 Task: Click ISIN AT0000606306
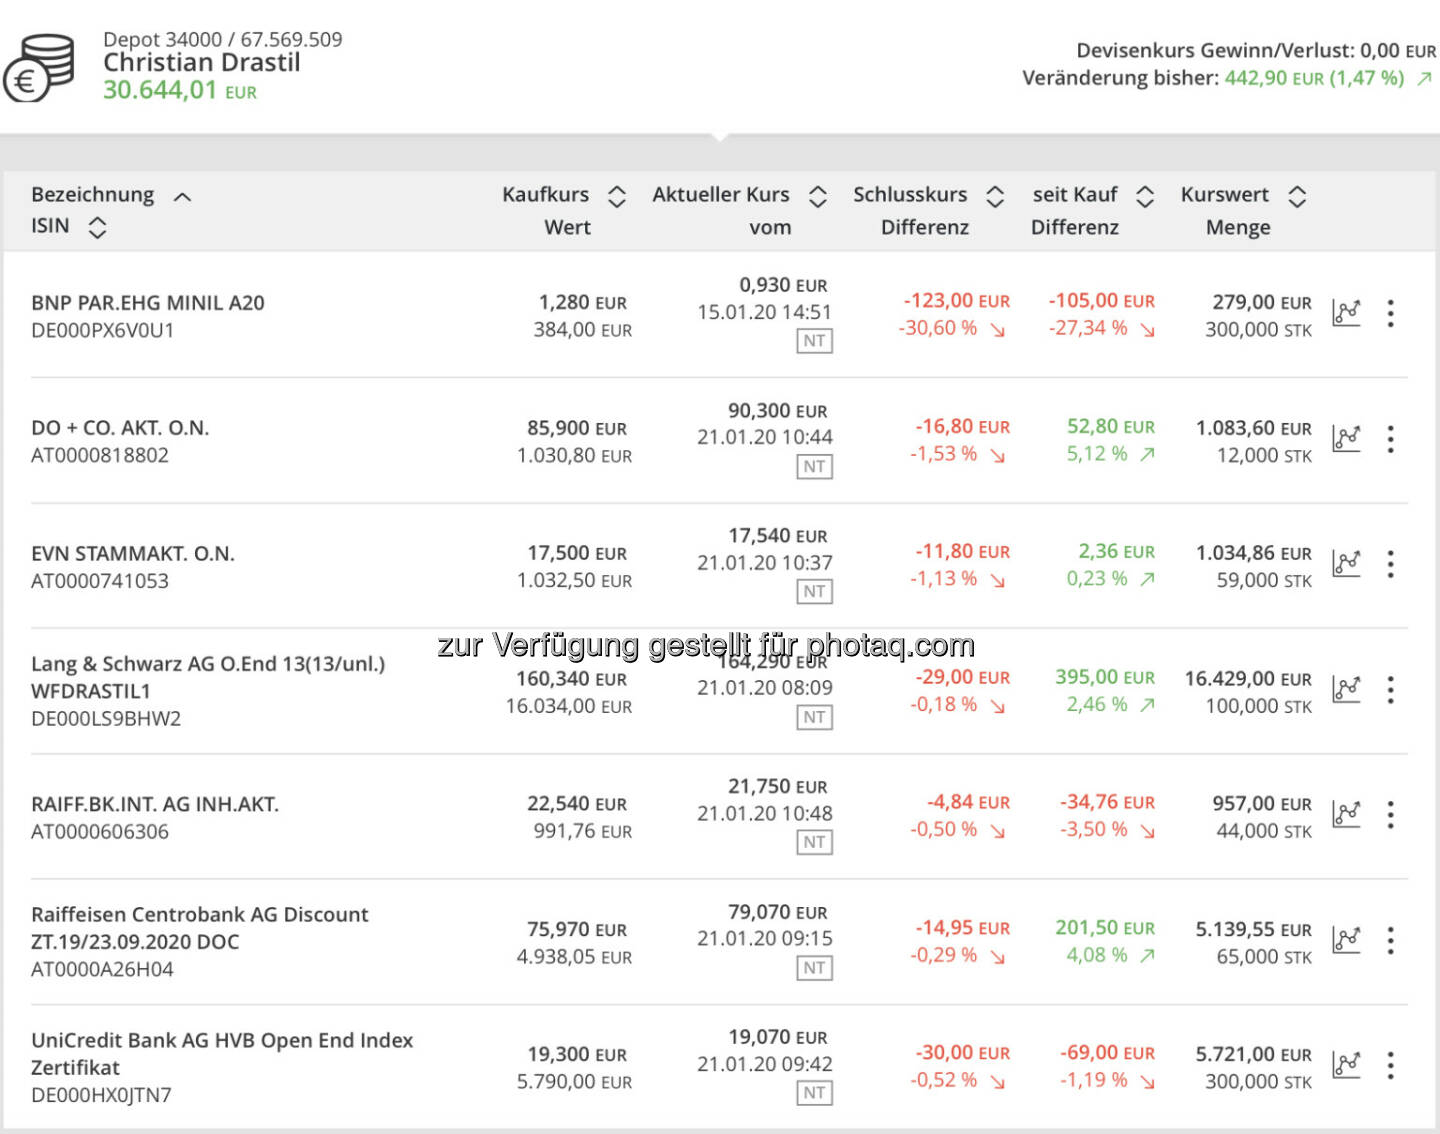100,831
